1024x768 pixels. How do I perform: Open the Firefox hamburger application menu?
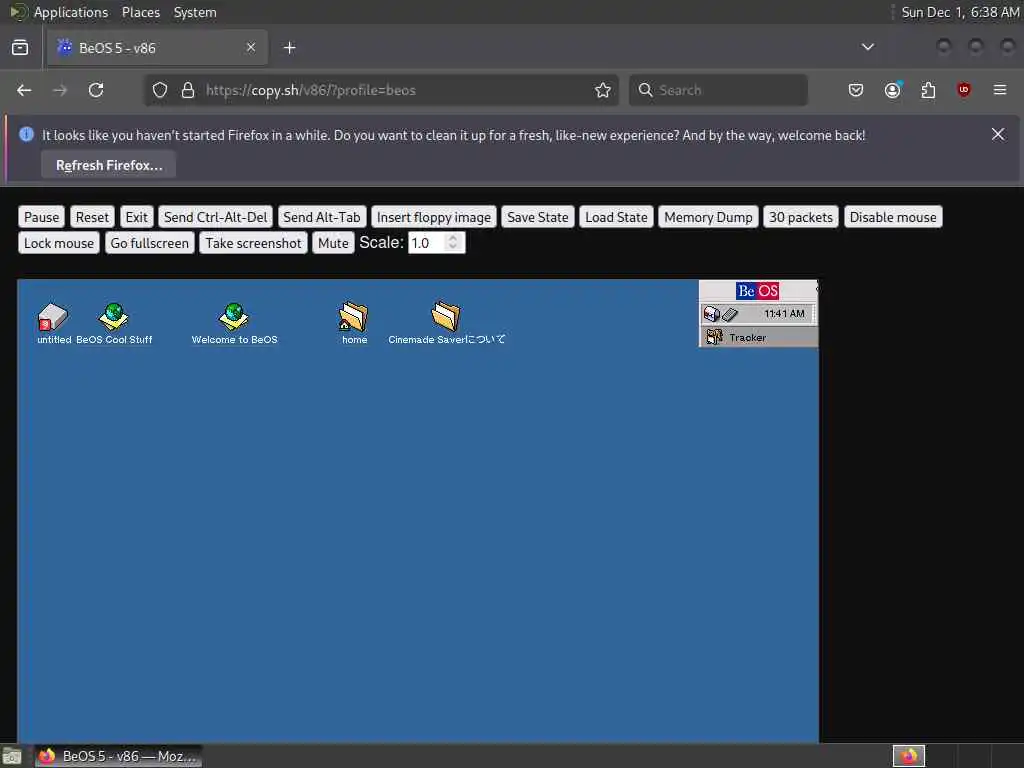point(1000,90)
